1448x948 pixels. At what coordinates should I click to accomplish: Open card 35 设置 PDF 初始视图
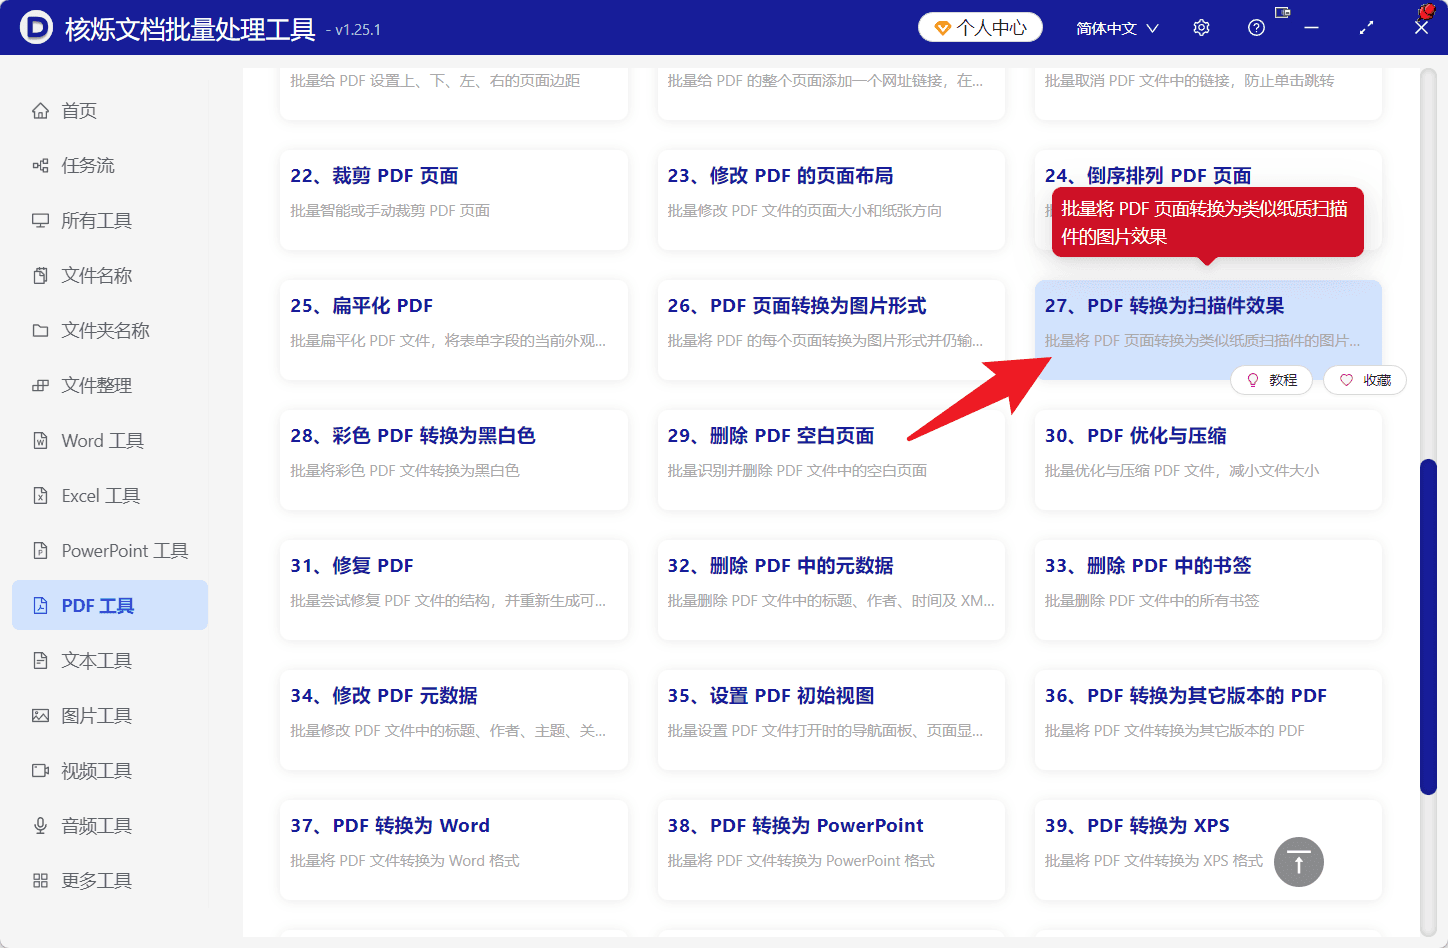click(x=831, y=720)
